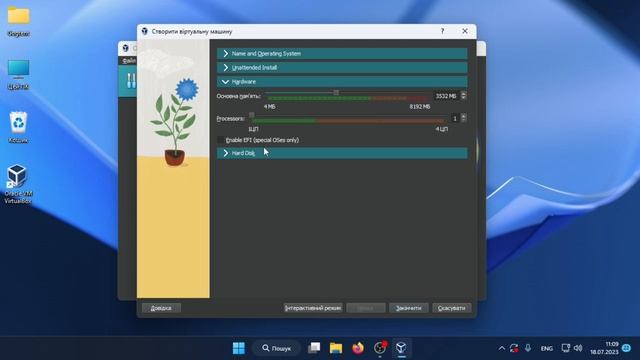This screenshot has height=360, width=640.
Task: Open the notification center icon
Action: tap(627, 348)
